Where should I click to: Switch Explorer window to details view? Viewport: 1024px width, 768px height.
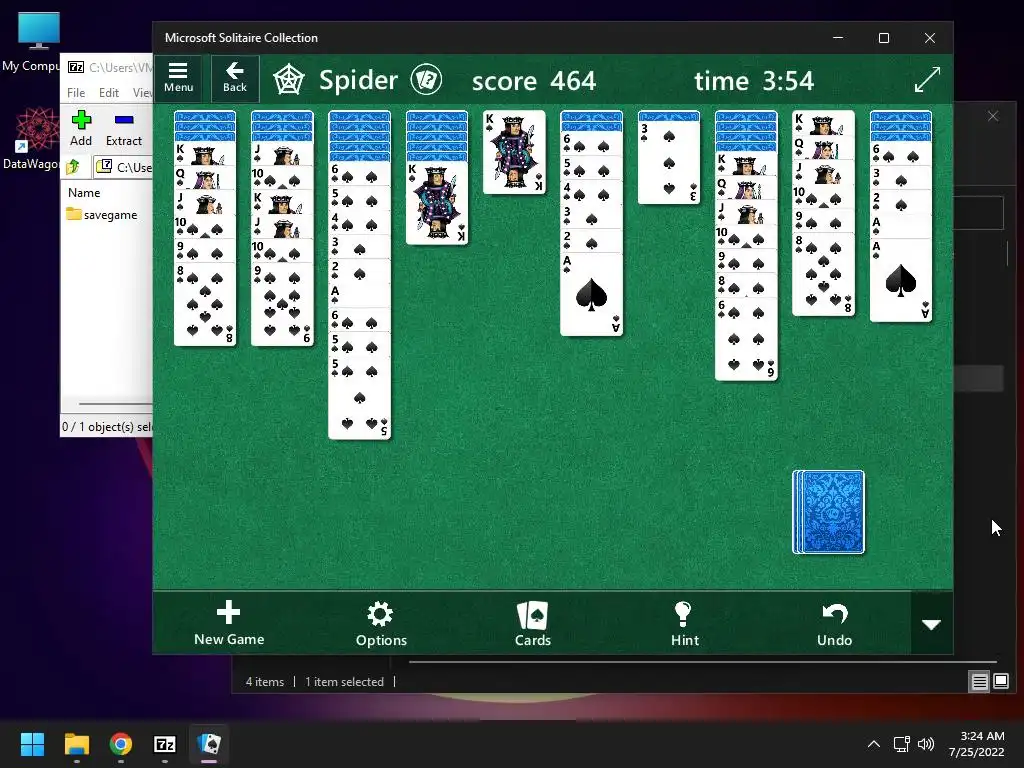980,682
